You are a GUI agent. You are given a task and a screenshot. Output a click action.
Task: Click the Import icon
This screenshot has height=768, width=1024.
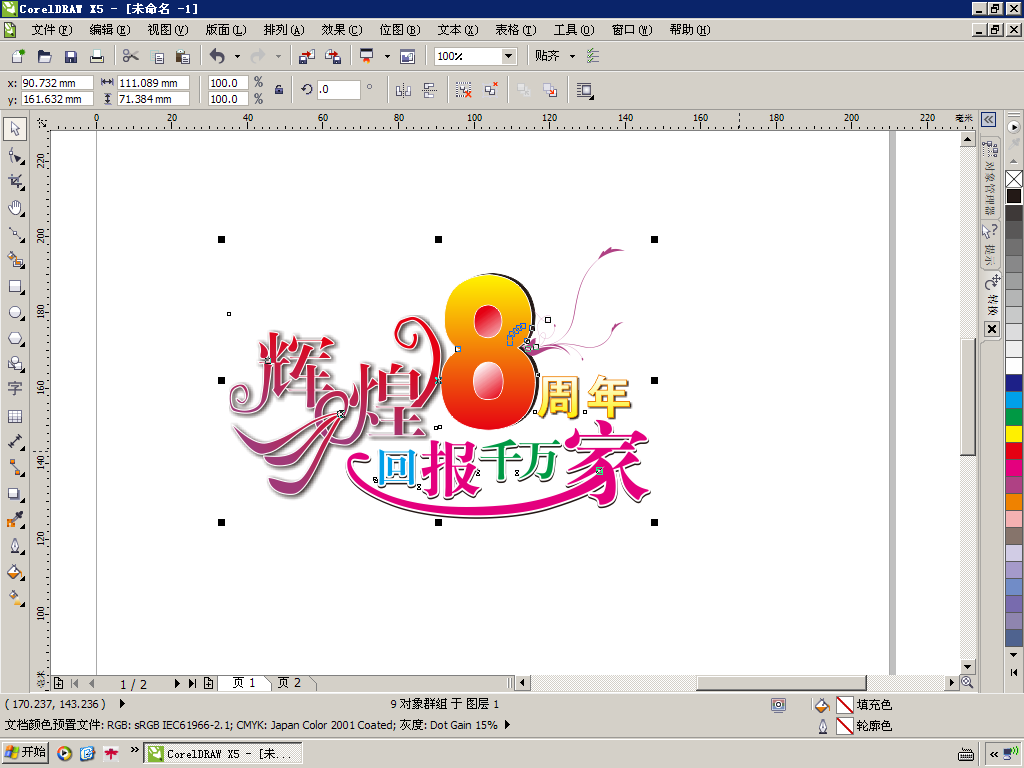pos(306,57)
